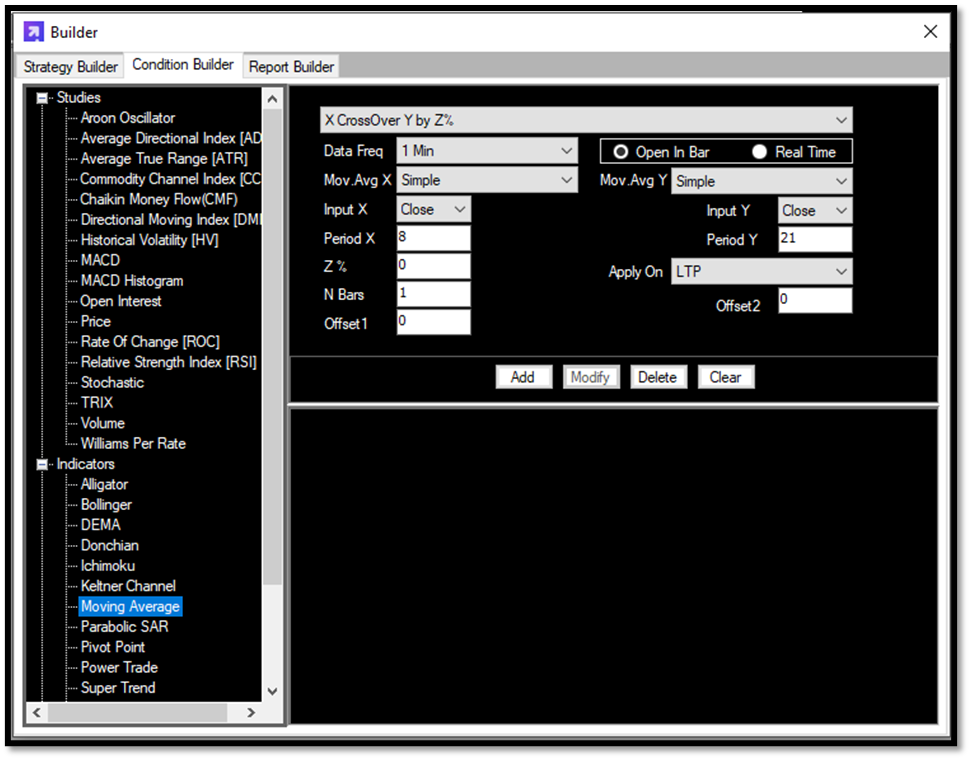This screenshot has width=970, height=759.
Task: Select Historical Volatility [HV]
Action: pos(150,241)
